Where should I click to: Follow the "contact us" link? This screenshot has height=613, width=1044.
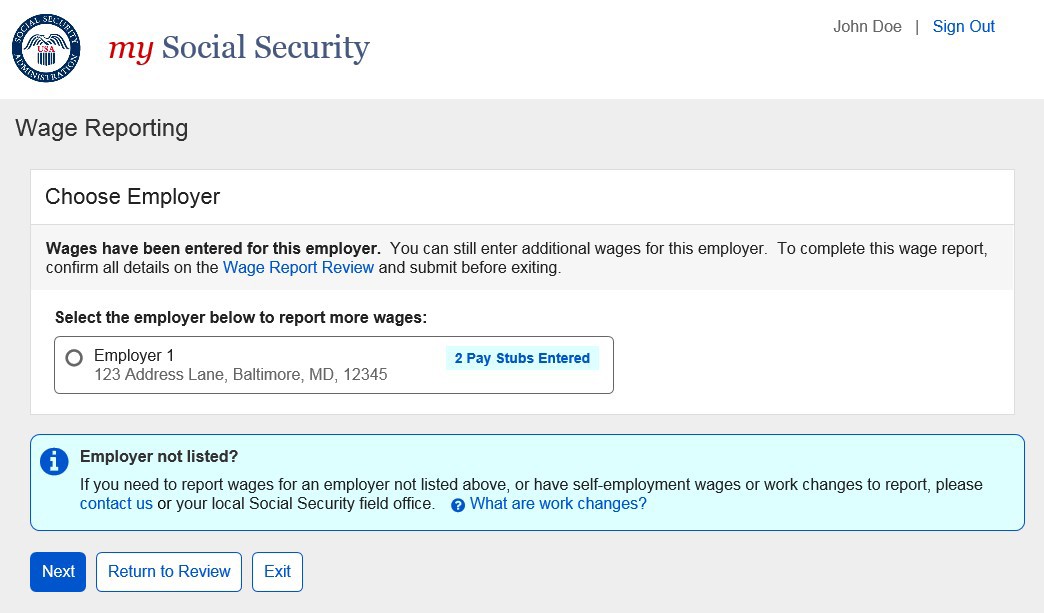pos(116,503)
